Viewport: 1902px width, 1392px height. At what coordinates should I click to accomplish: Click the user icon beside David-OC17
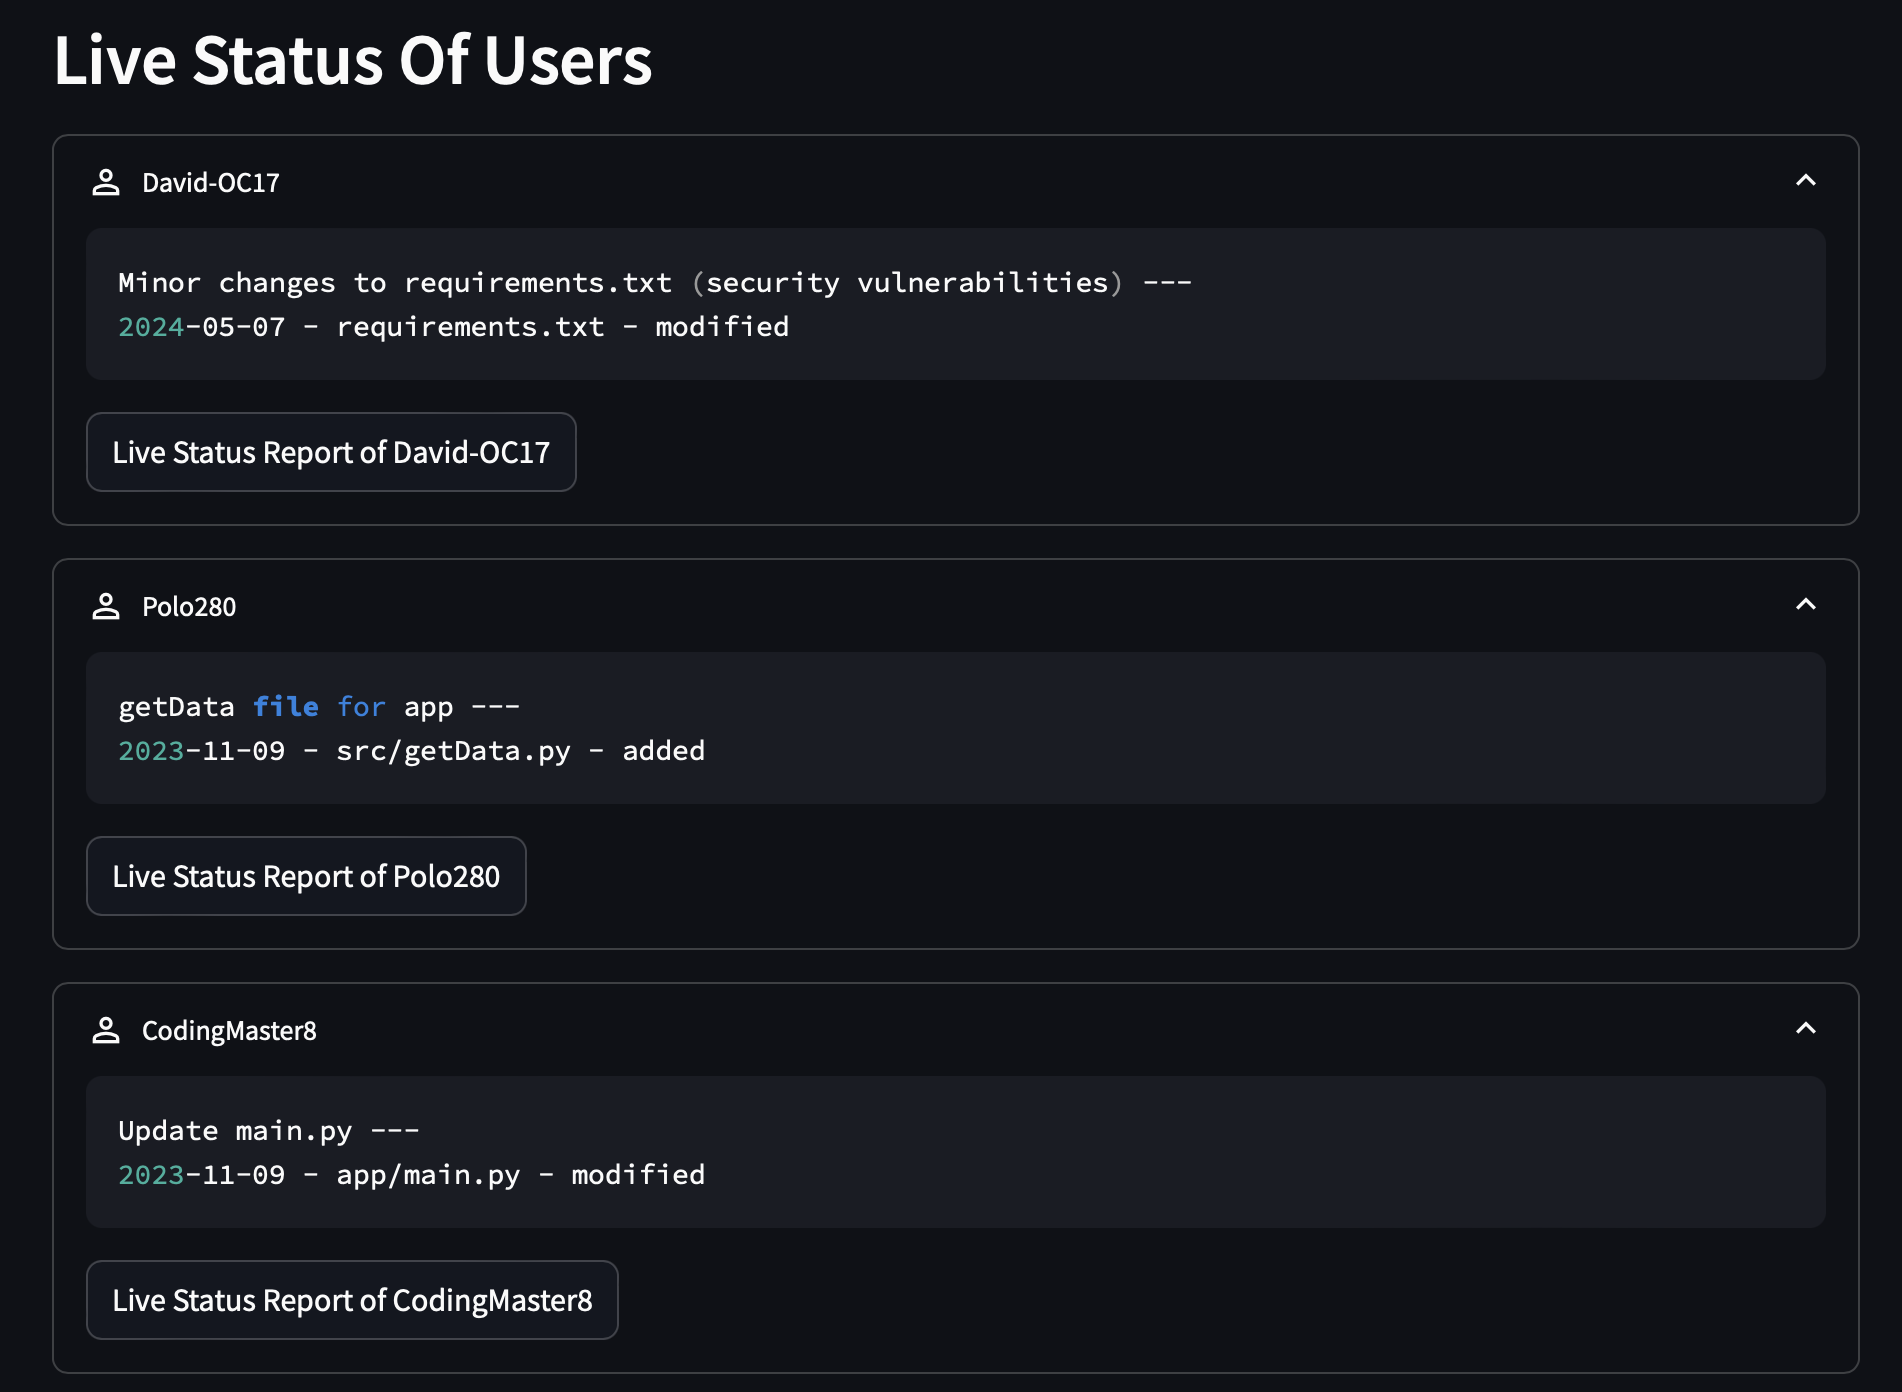(106, 182)
